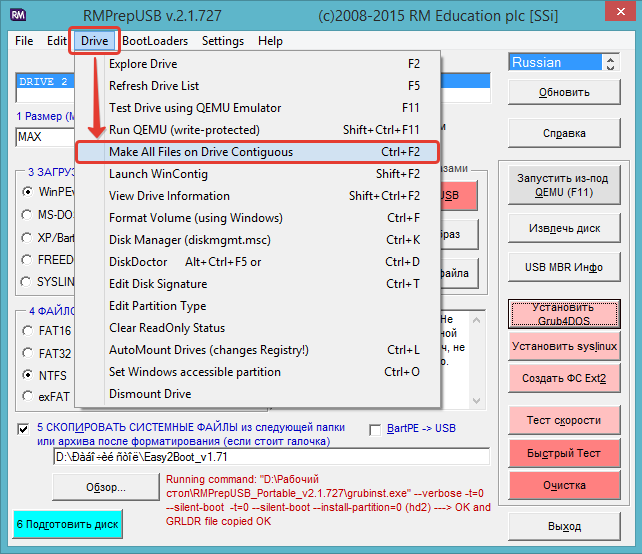Toggle the copy system files checkbox

pos(23,429)
